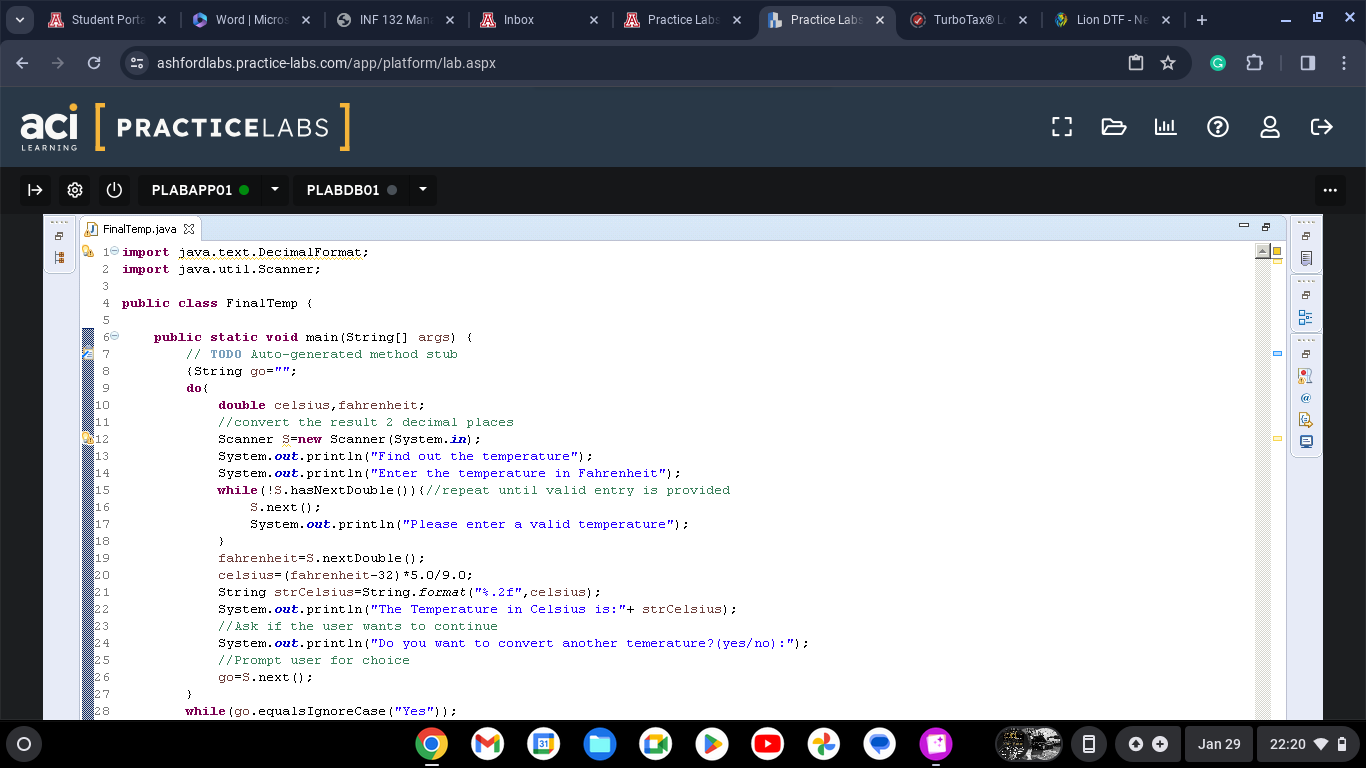1366x768 pixels.
Task: Open Chrome tab search dropdown
Action: [x=19, y=20]
